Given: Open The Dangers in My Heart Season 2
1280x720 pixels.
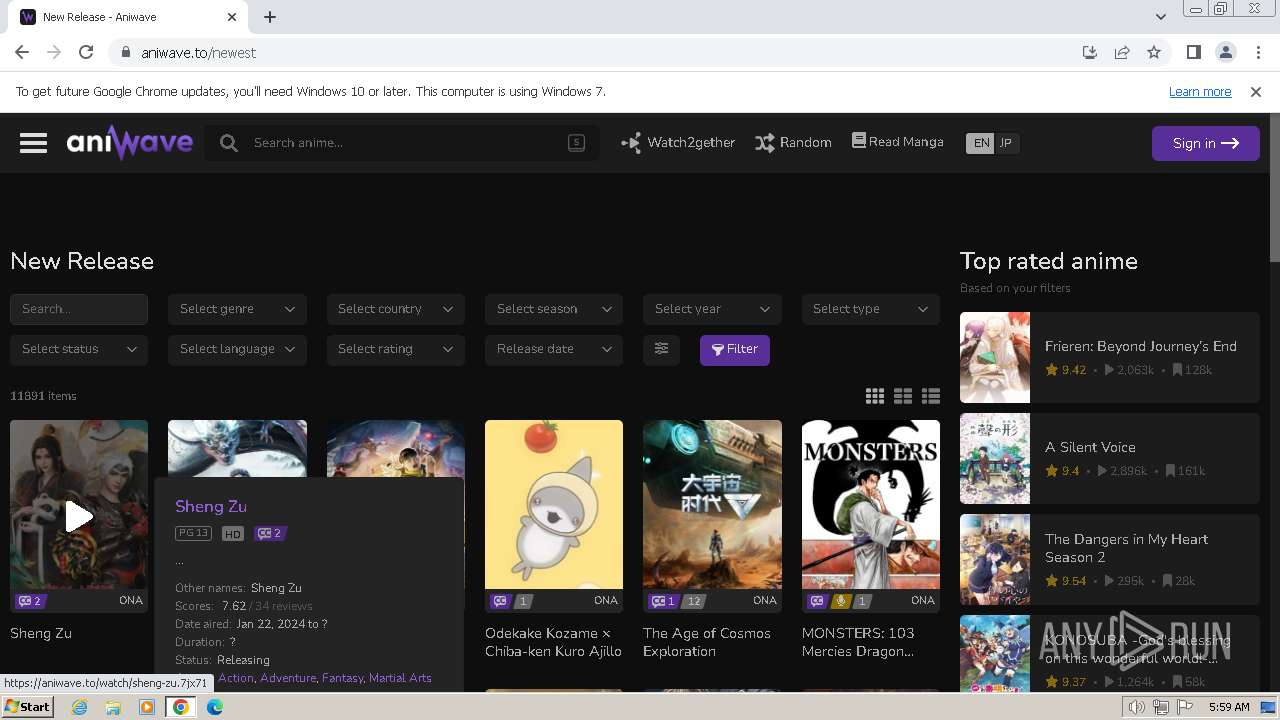Looking at the screenshot, I should pyautogui.click(x=1110, y=559).
